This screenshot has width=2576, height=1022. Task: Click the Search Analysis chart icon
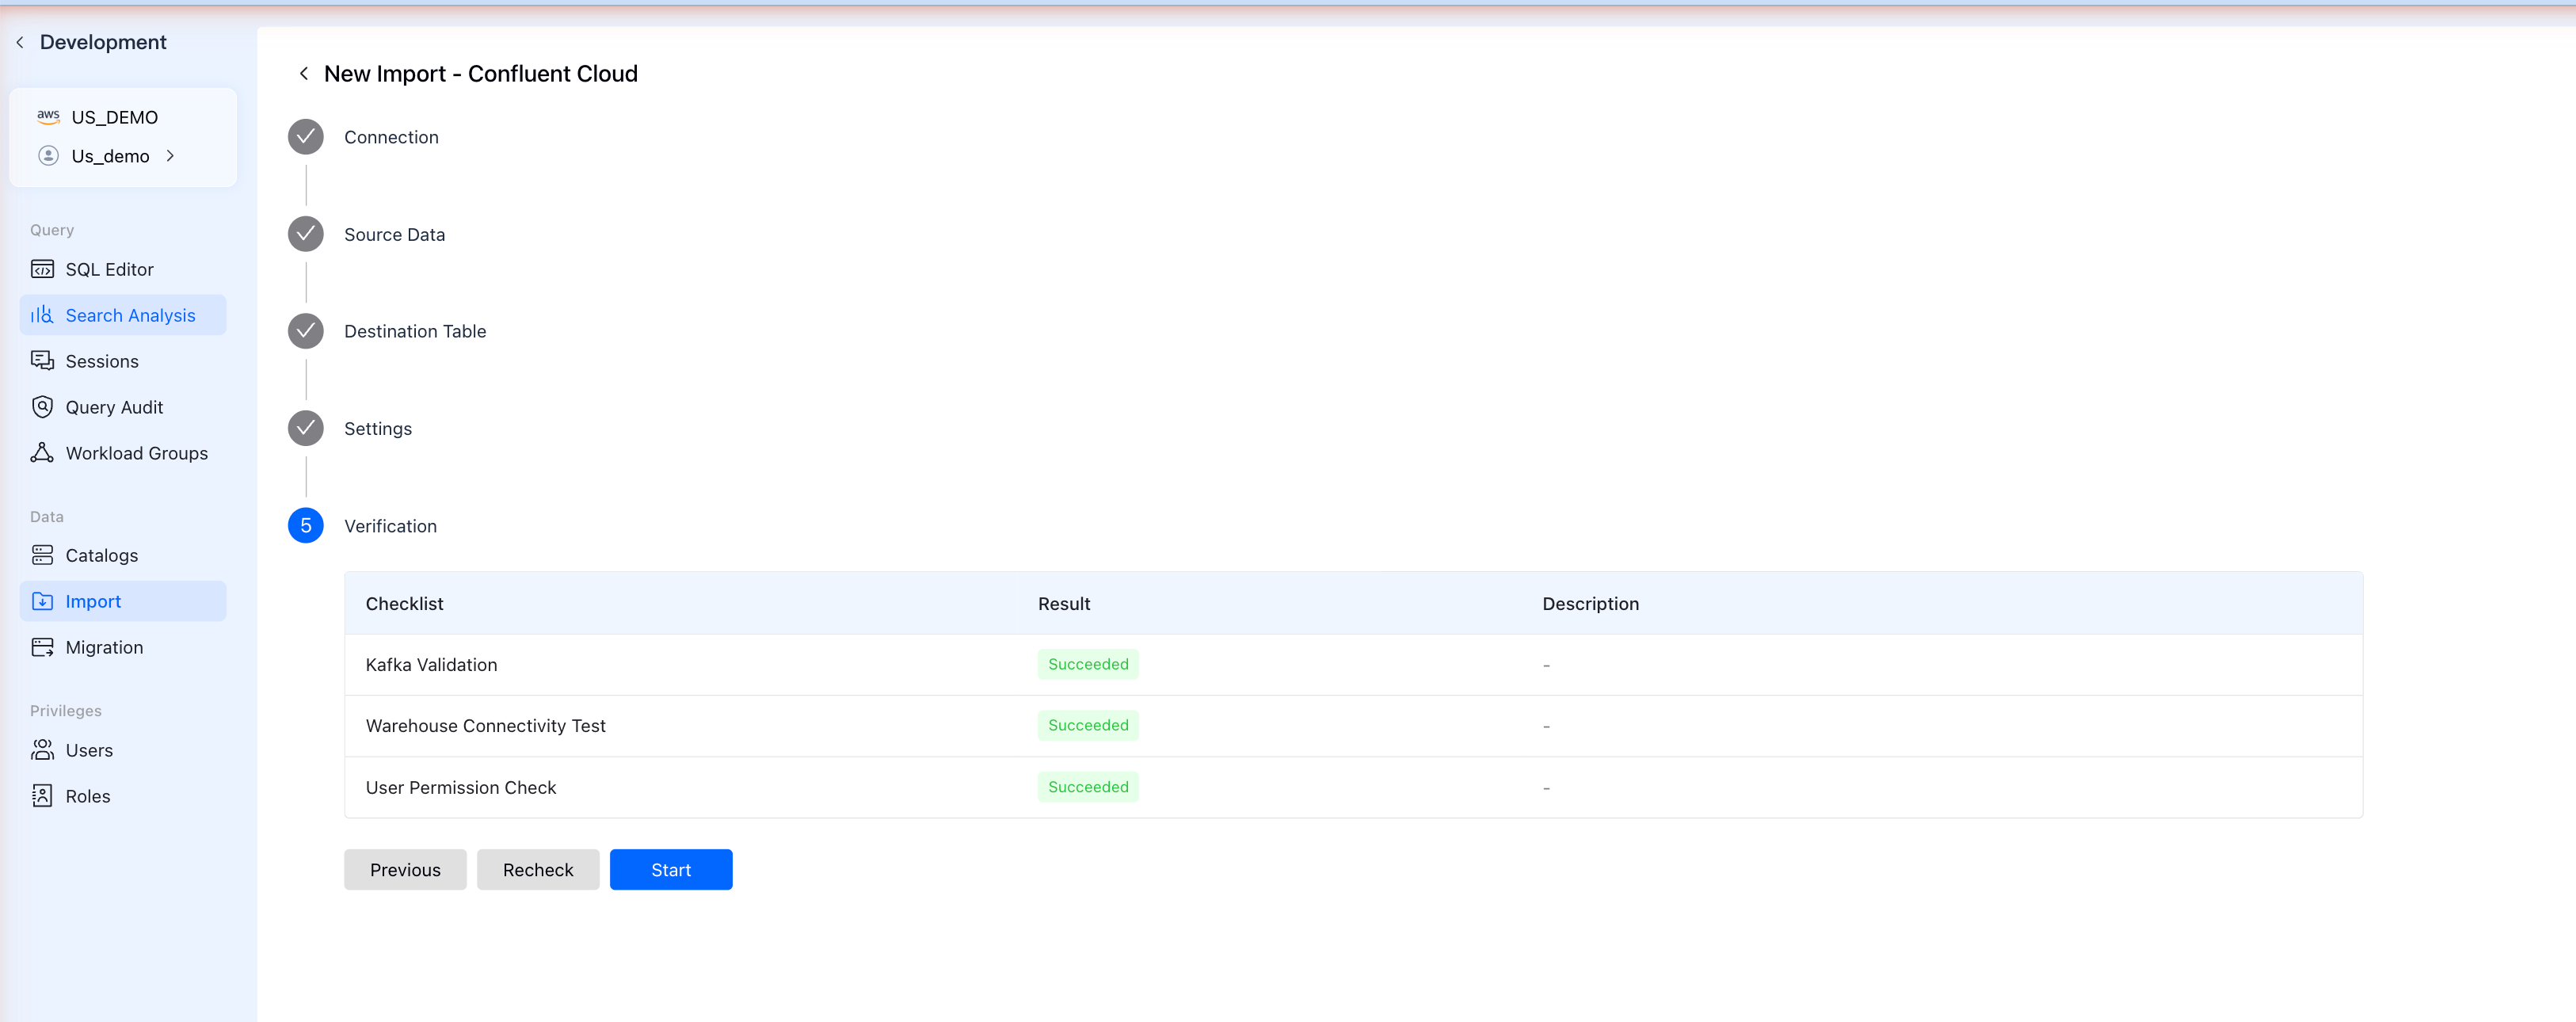point(42,315)
